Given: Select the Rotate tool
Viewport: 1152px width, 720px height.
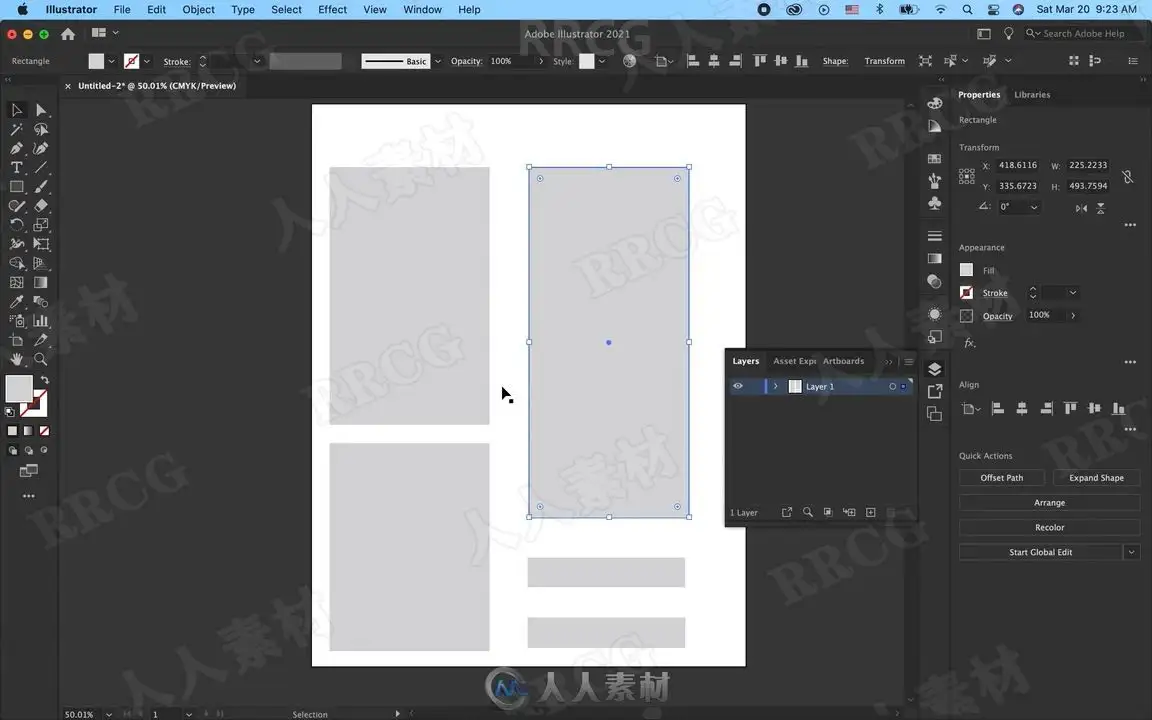Looking at the screenshot, I should [16, 225].
